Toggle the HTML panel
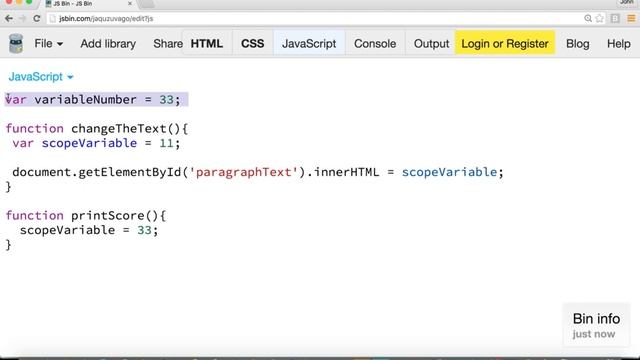640x360 pixels. 207,44
